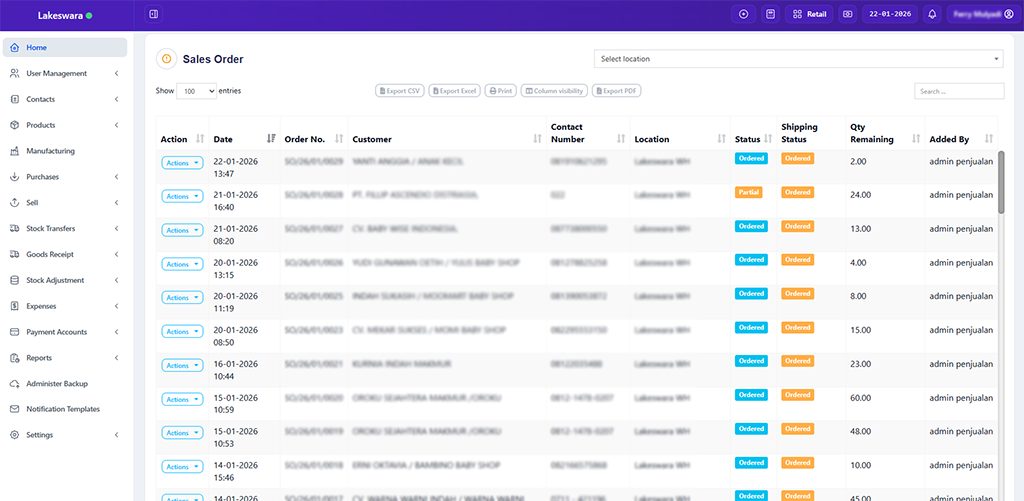Open the notifications bell
The image size is (1024, 501).
pyautogui.click(x=932, y=14)
